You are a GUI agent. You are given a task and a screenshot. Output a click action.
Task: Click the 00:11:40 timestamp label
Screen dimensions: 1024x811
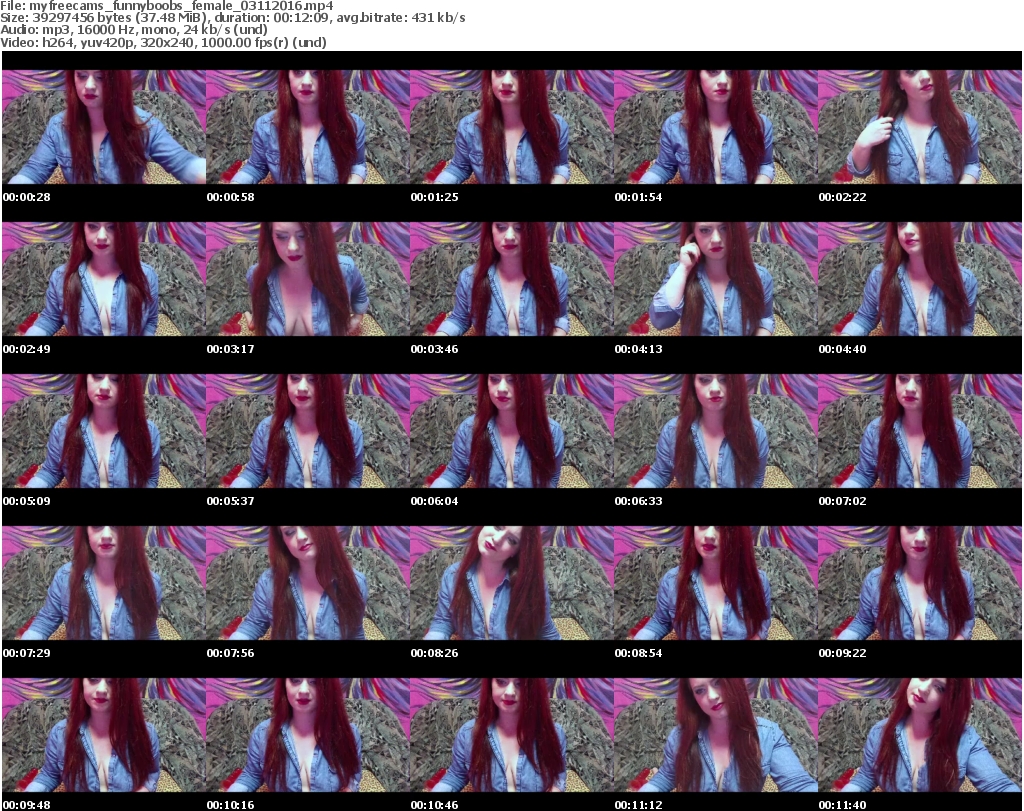pyautogui.click(x=842, y=805)
